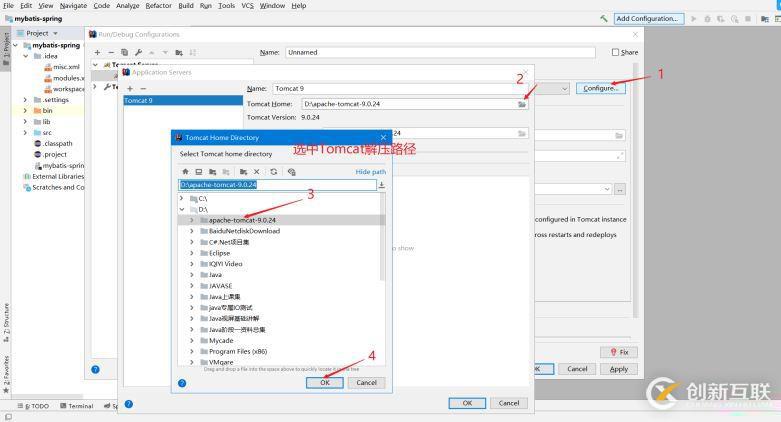
Task: Click Cancel in Application Servers dialog
Action: click(509, 403)
